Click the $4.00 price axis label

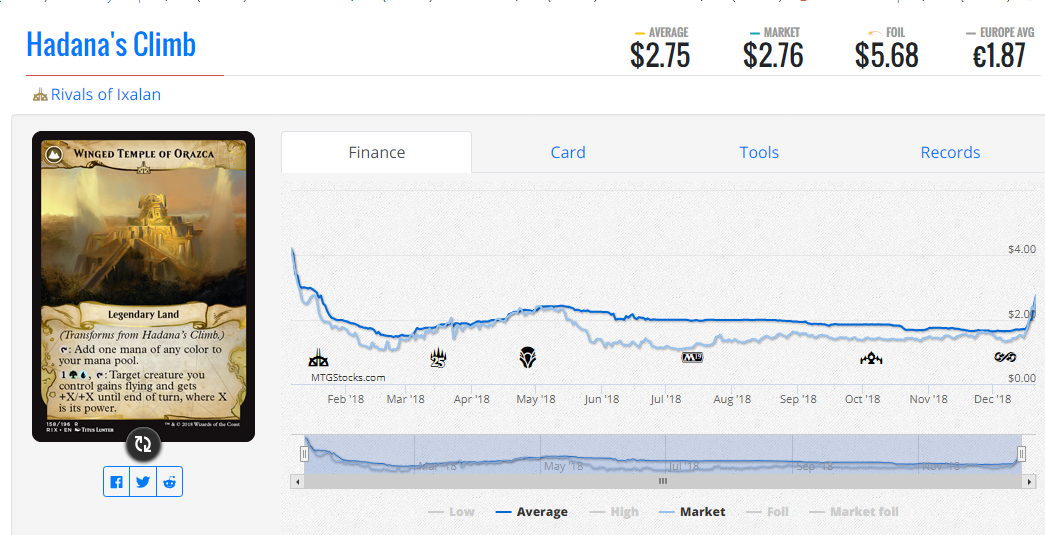[x=1022, y=249]
